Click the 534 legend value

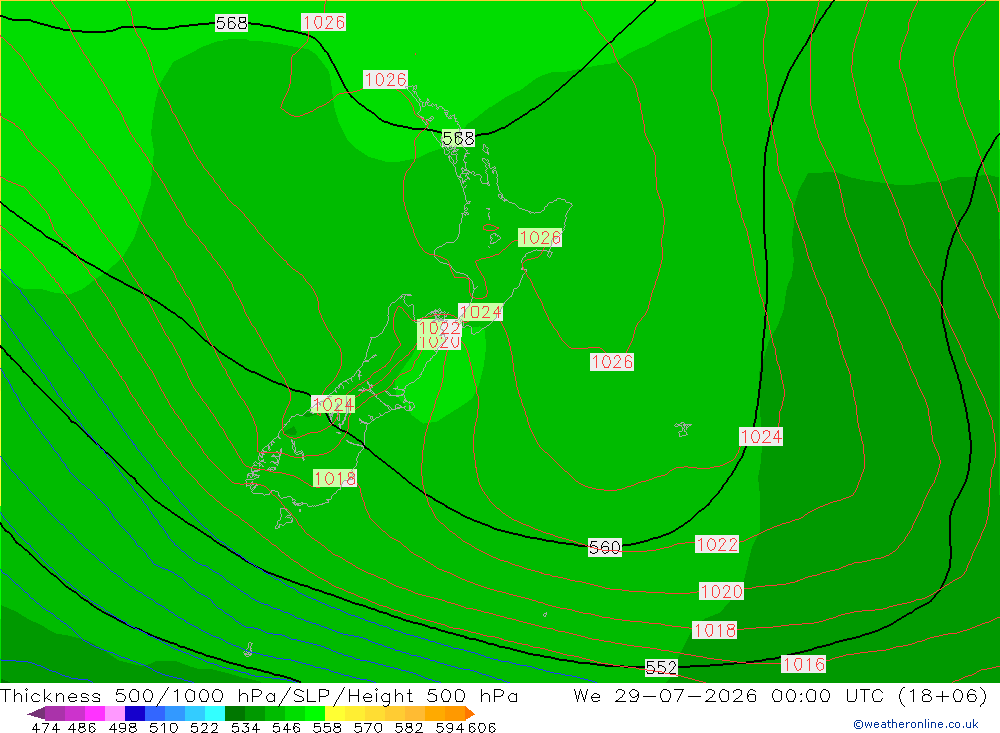click(245, 727)
